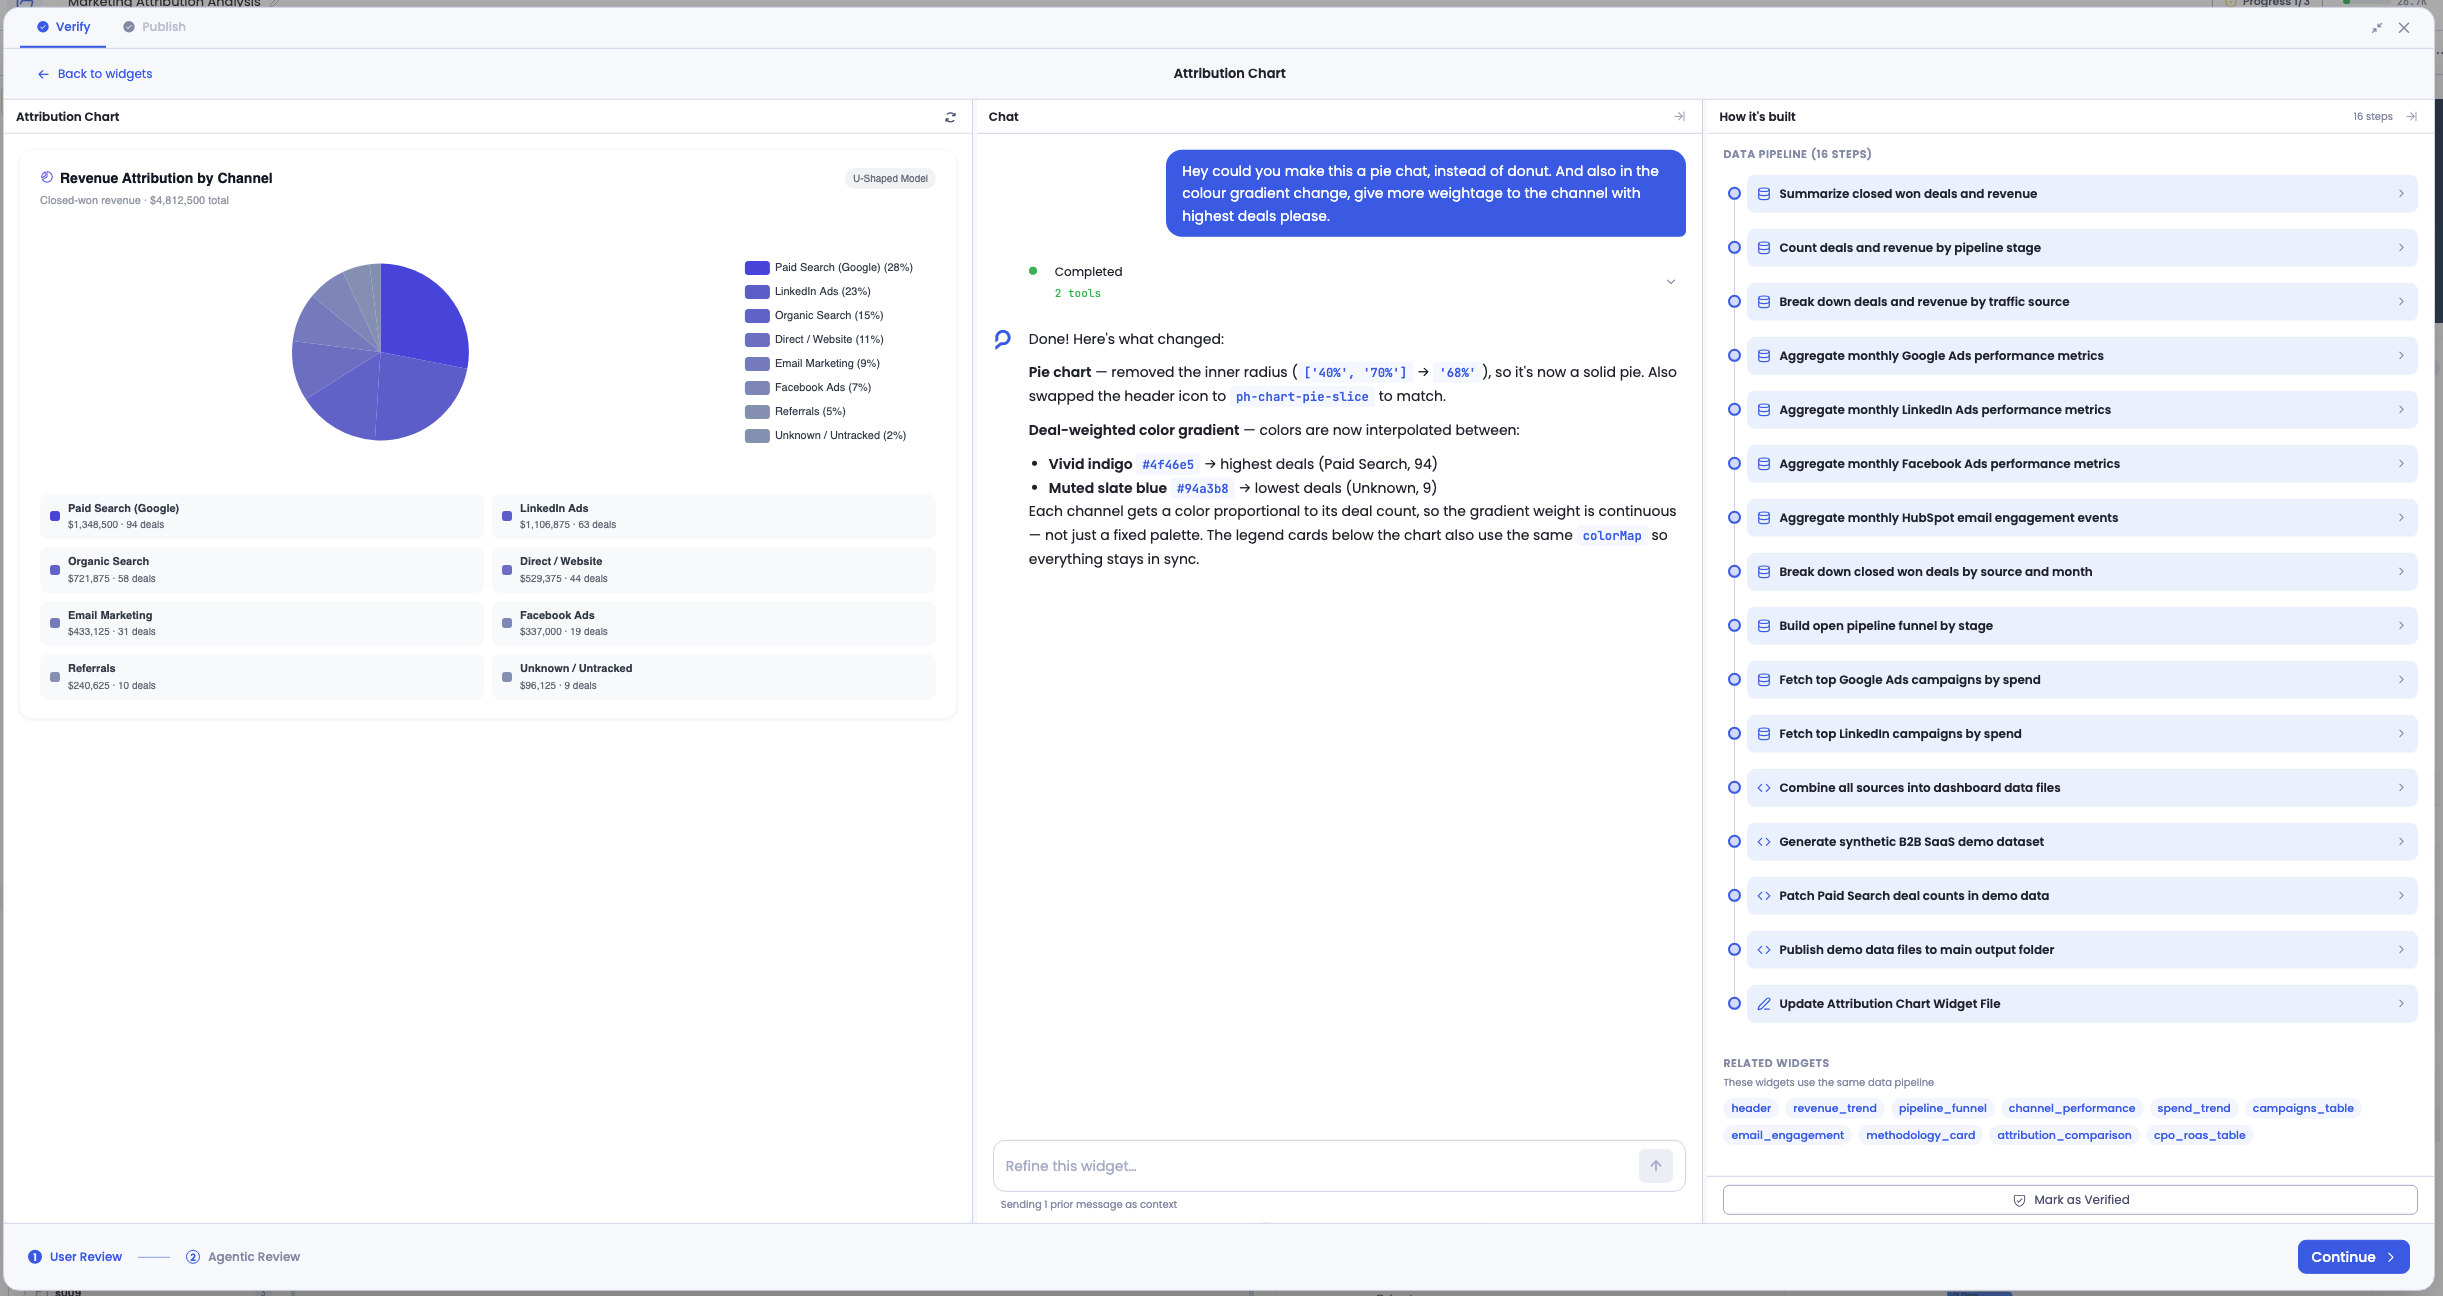Click the database icon on Summarize closed won deals

[x=1764, y=194]
